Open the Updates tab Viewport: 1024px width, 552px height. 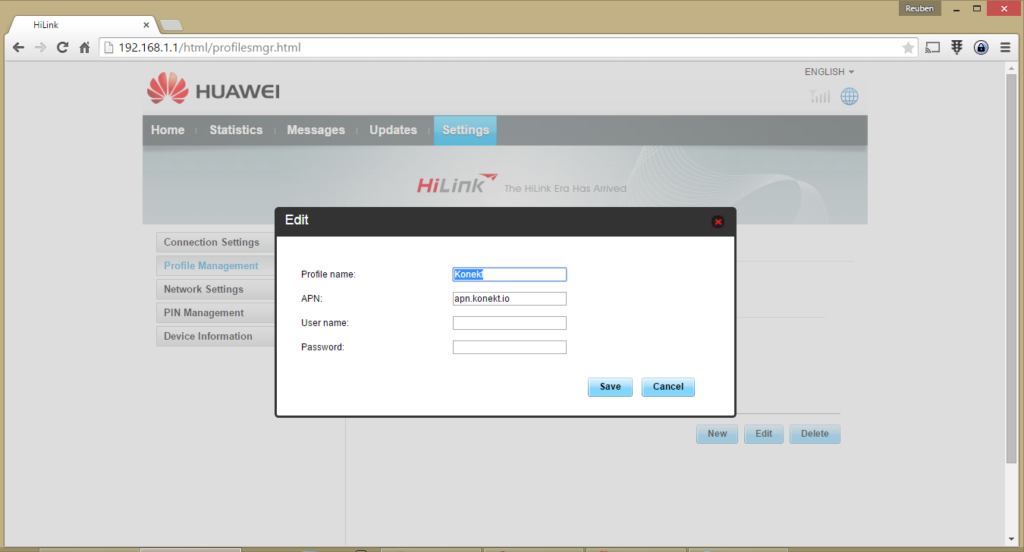(x=393, y=130)
